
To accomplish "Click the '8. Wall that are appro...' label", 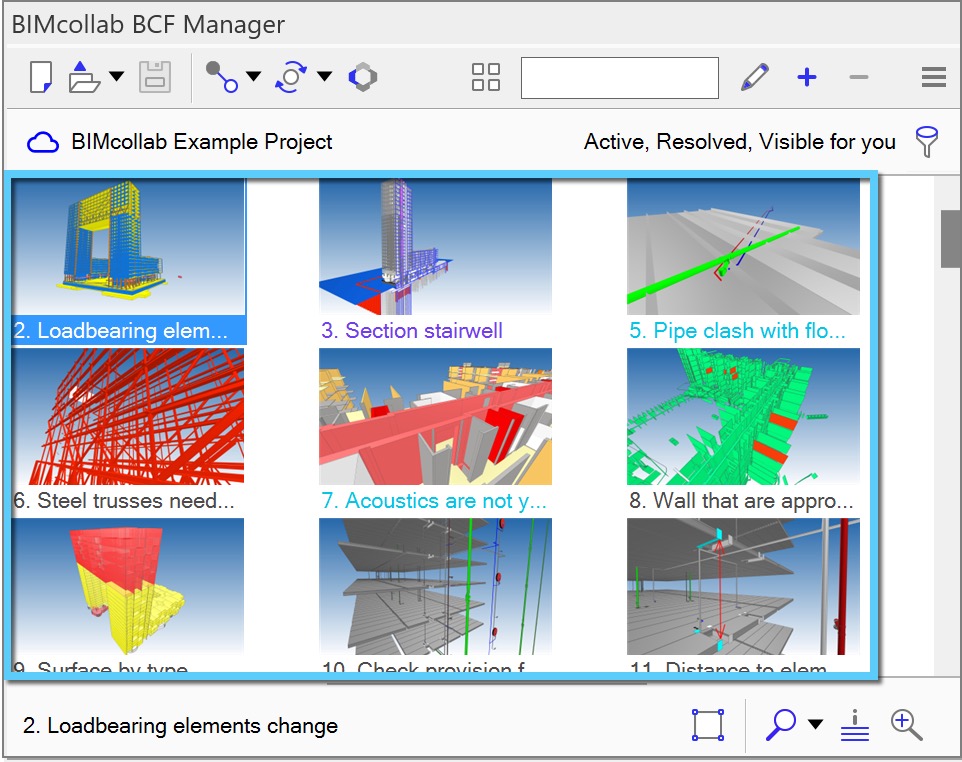I will pos(741,501).
